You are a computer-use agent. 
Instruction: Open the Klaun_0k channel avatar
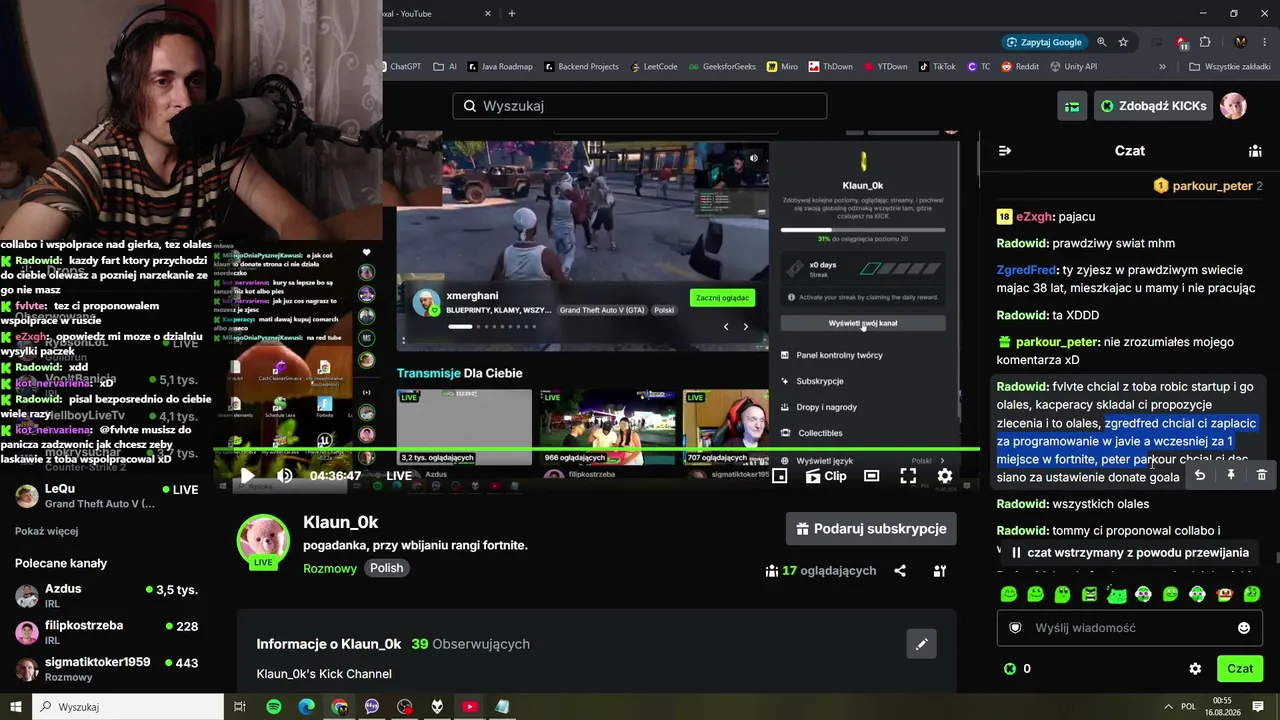click(263, 541)
